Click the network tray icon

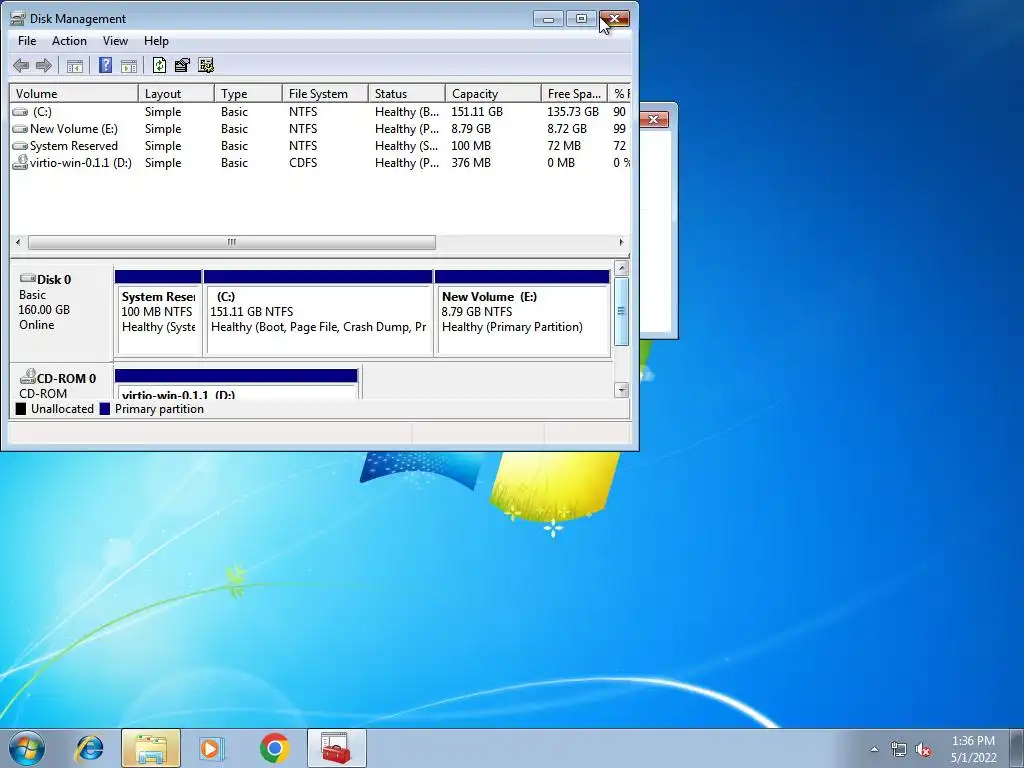coord(899,750)
